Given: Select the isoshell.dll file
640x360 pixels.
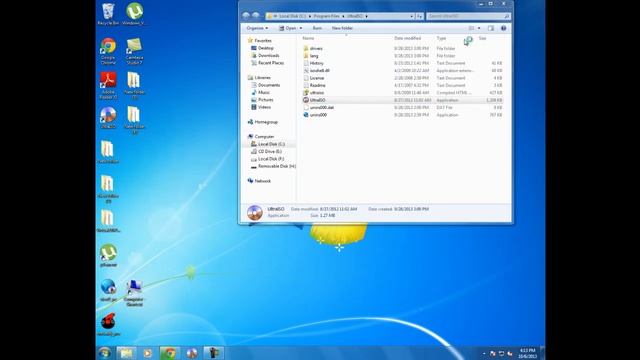Looking at the screenshot, I should [x=319, y=71].
